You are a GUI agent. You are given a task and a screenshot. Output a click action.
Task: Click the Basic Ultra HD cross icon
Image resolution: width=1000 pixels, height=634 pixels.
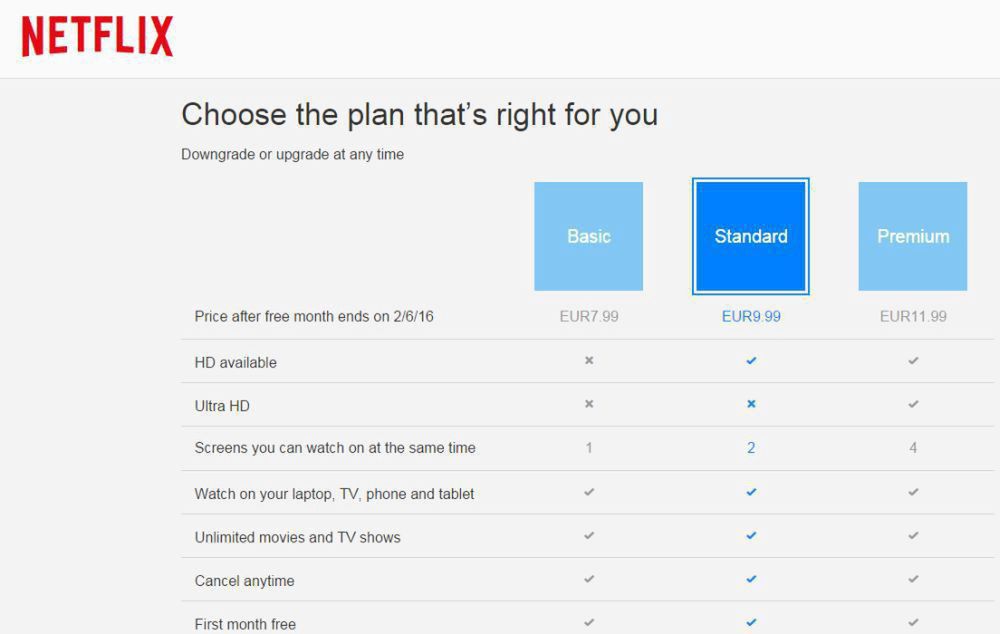click(589, 404)
